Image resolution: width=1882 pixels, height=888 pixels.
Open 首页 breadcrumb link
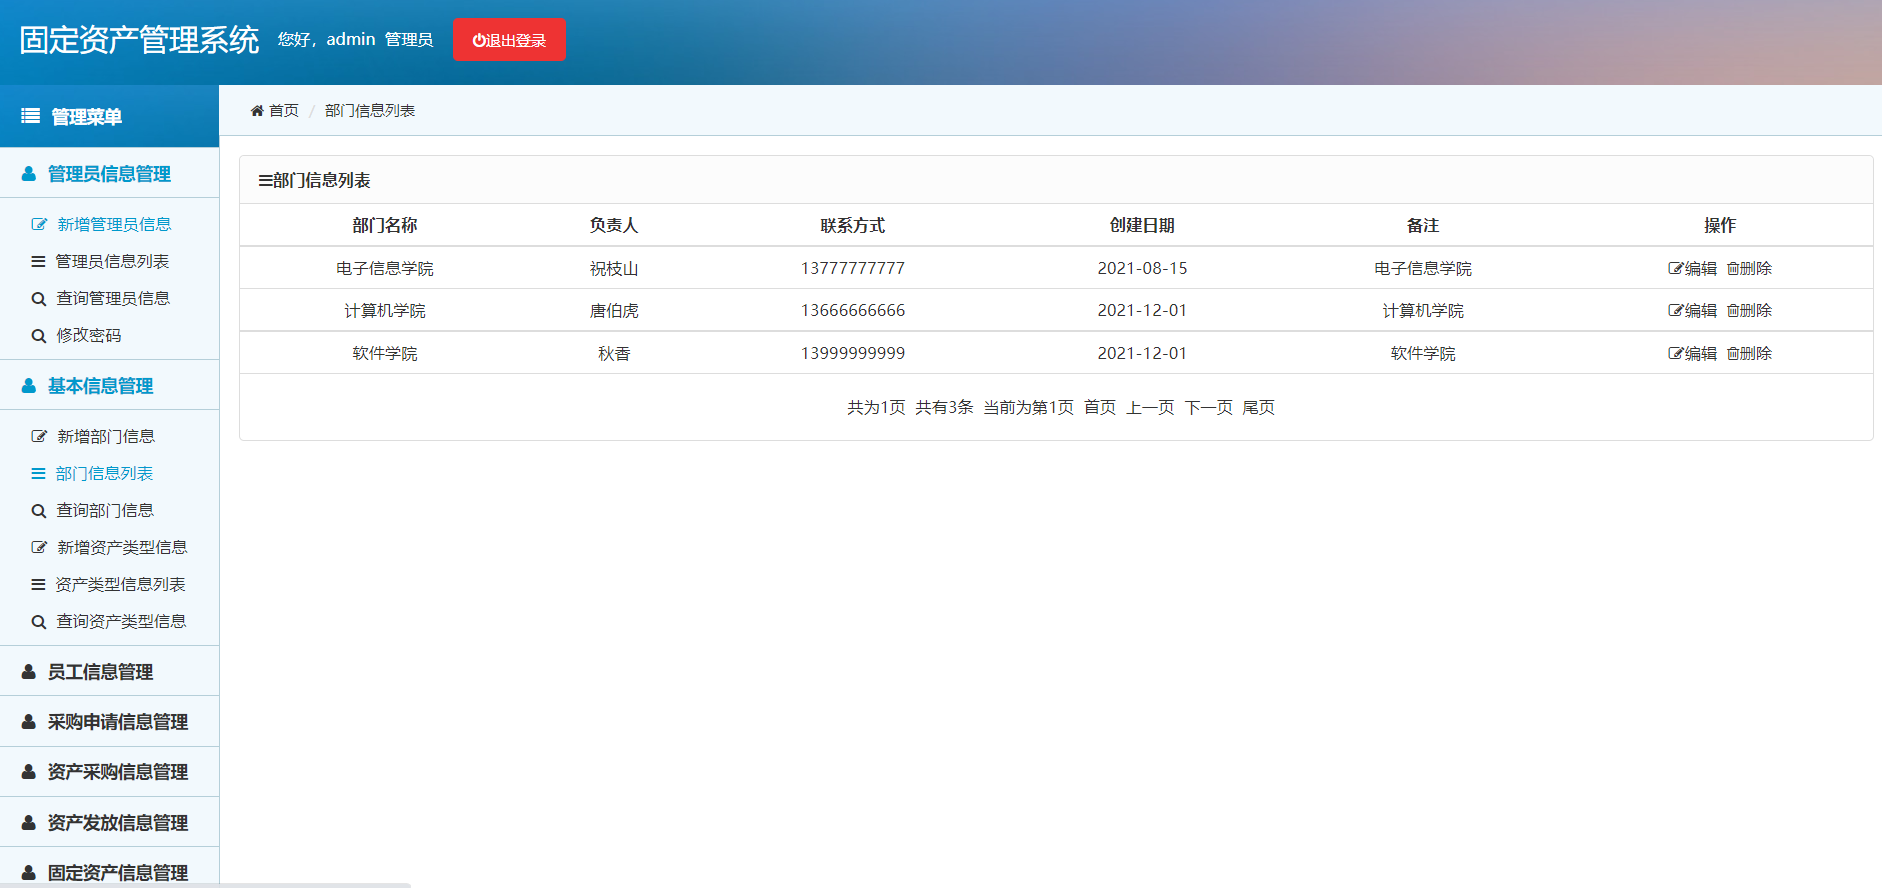275,110
